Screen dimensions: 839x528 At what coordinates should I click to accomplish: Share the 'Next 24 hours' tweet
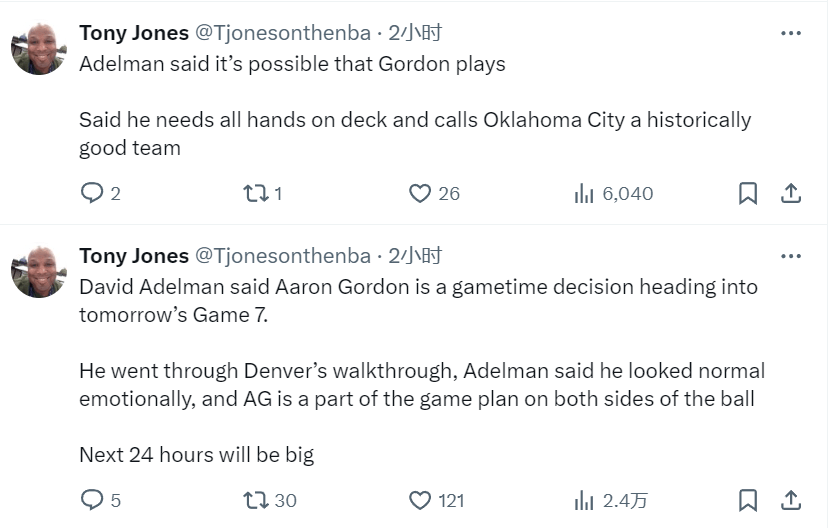tap(790, 500)
